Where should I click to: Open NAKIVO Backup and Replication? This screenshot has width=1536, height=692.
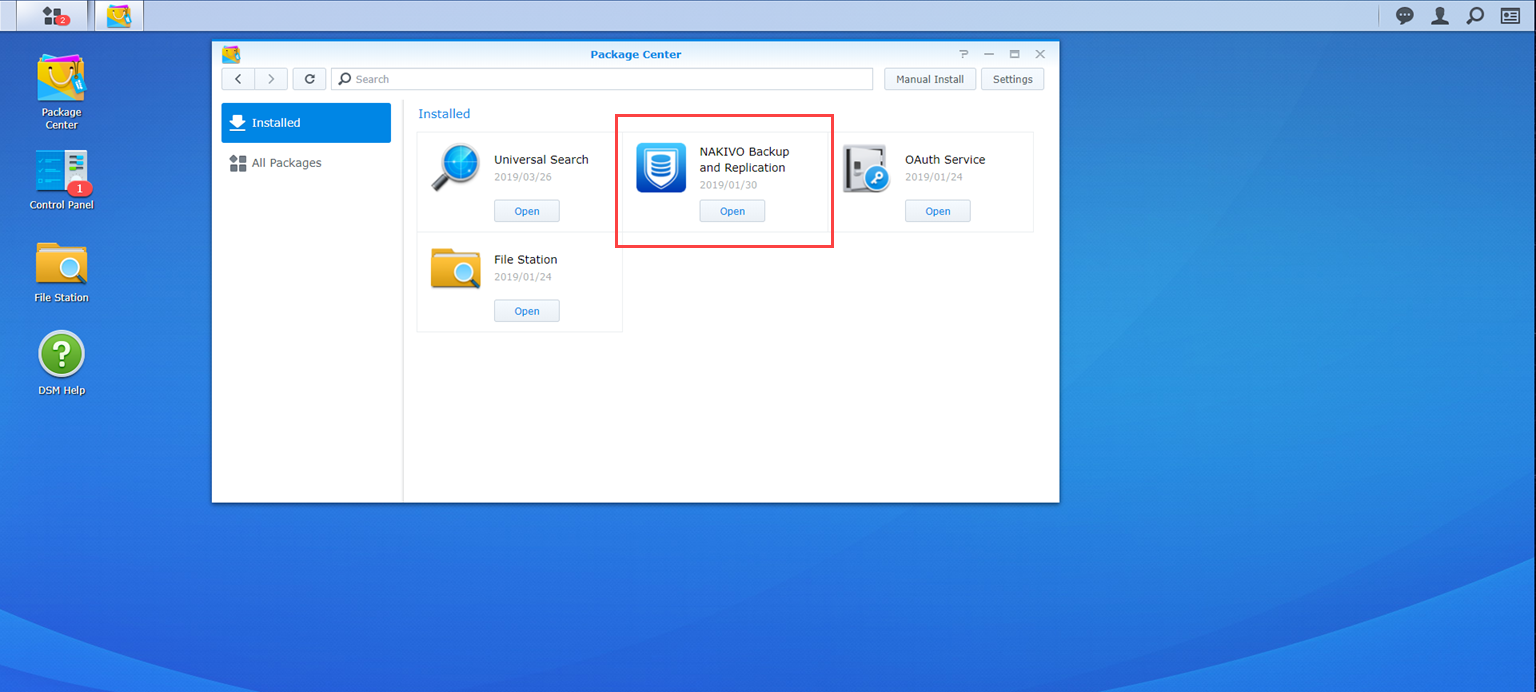[732, 210]
